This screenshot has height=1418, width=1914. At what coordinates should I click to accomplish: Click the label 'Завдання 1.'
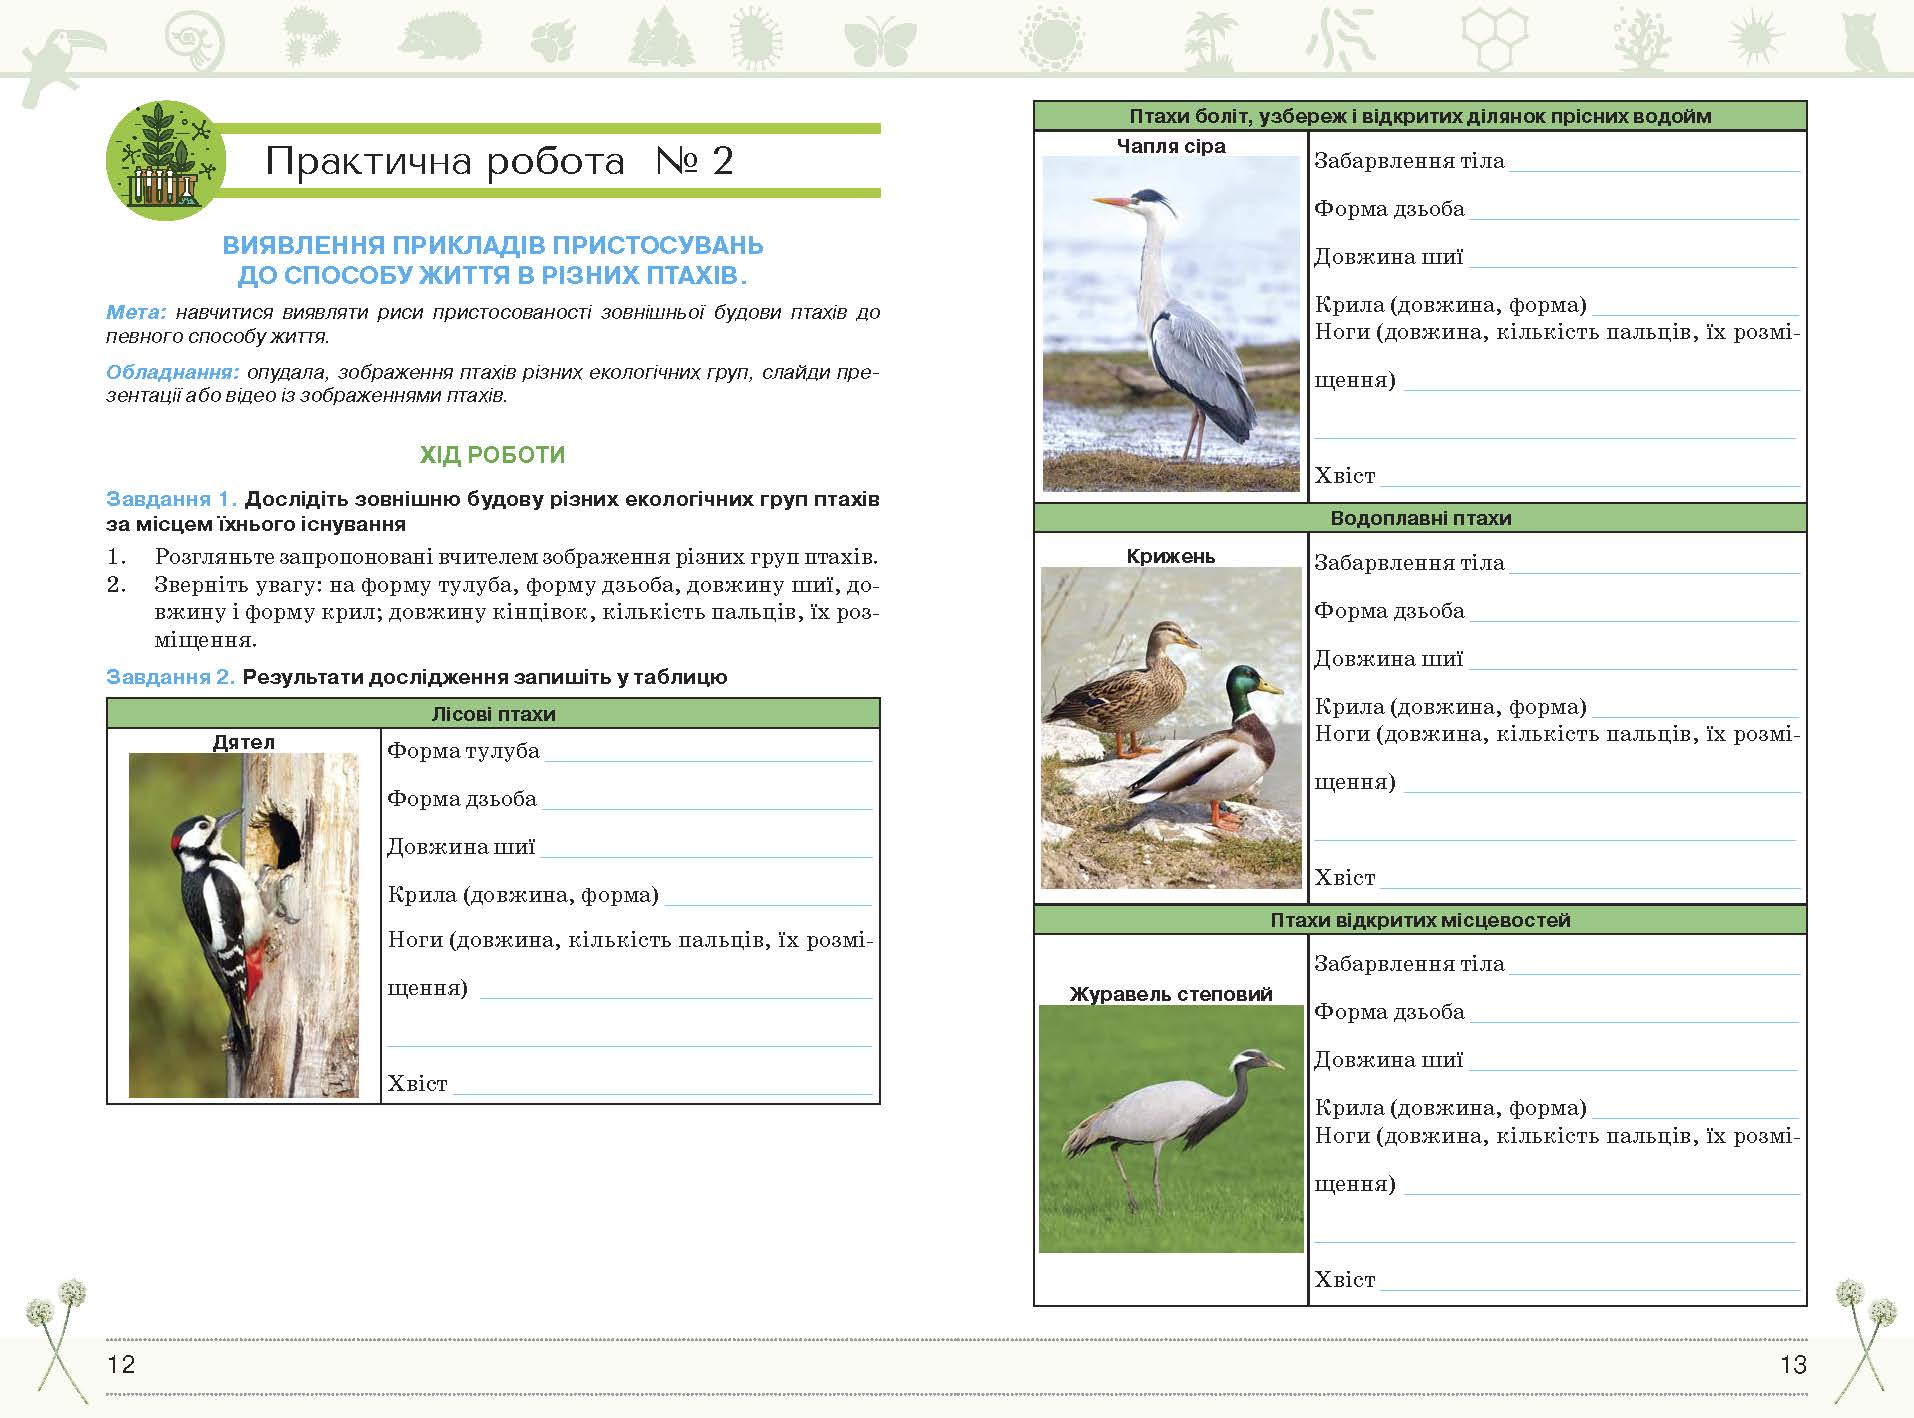(x=171, y=499)
